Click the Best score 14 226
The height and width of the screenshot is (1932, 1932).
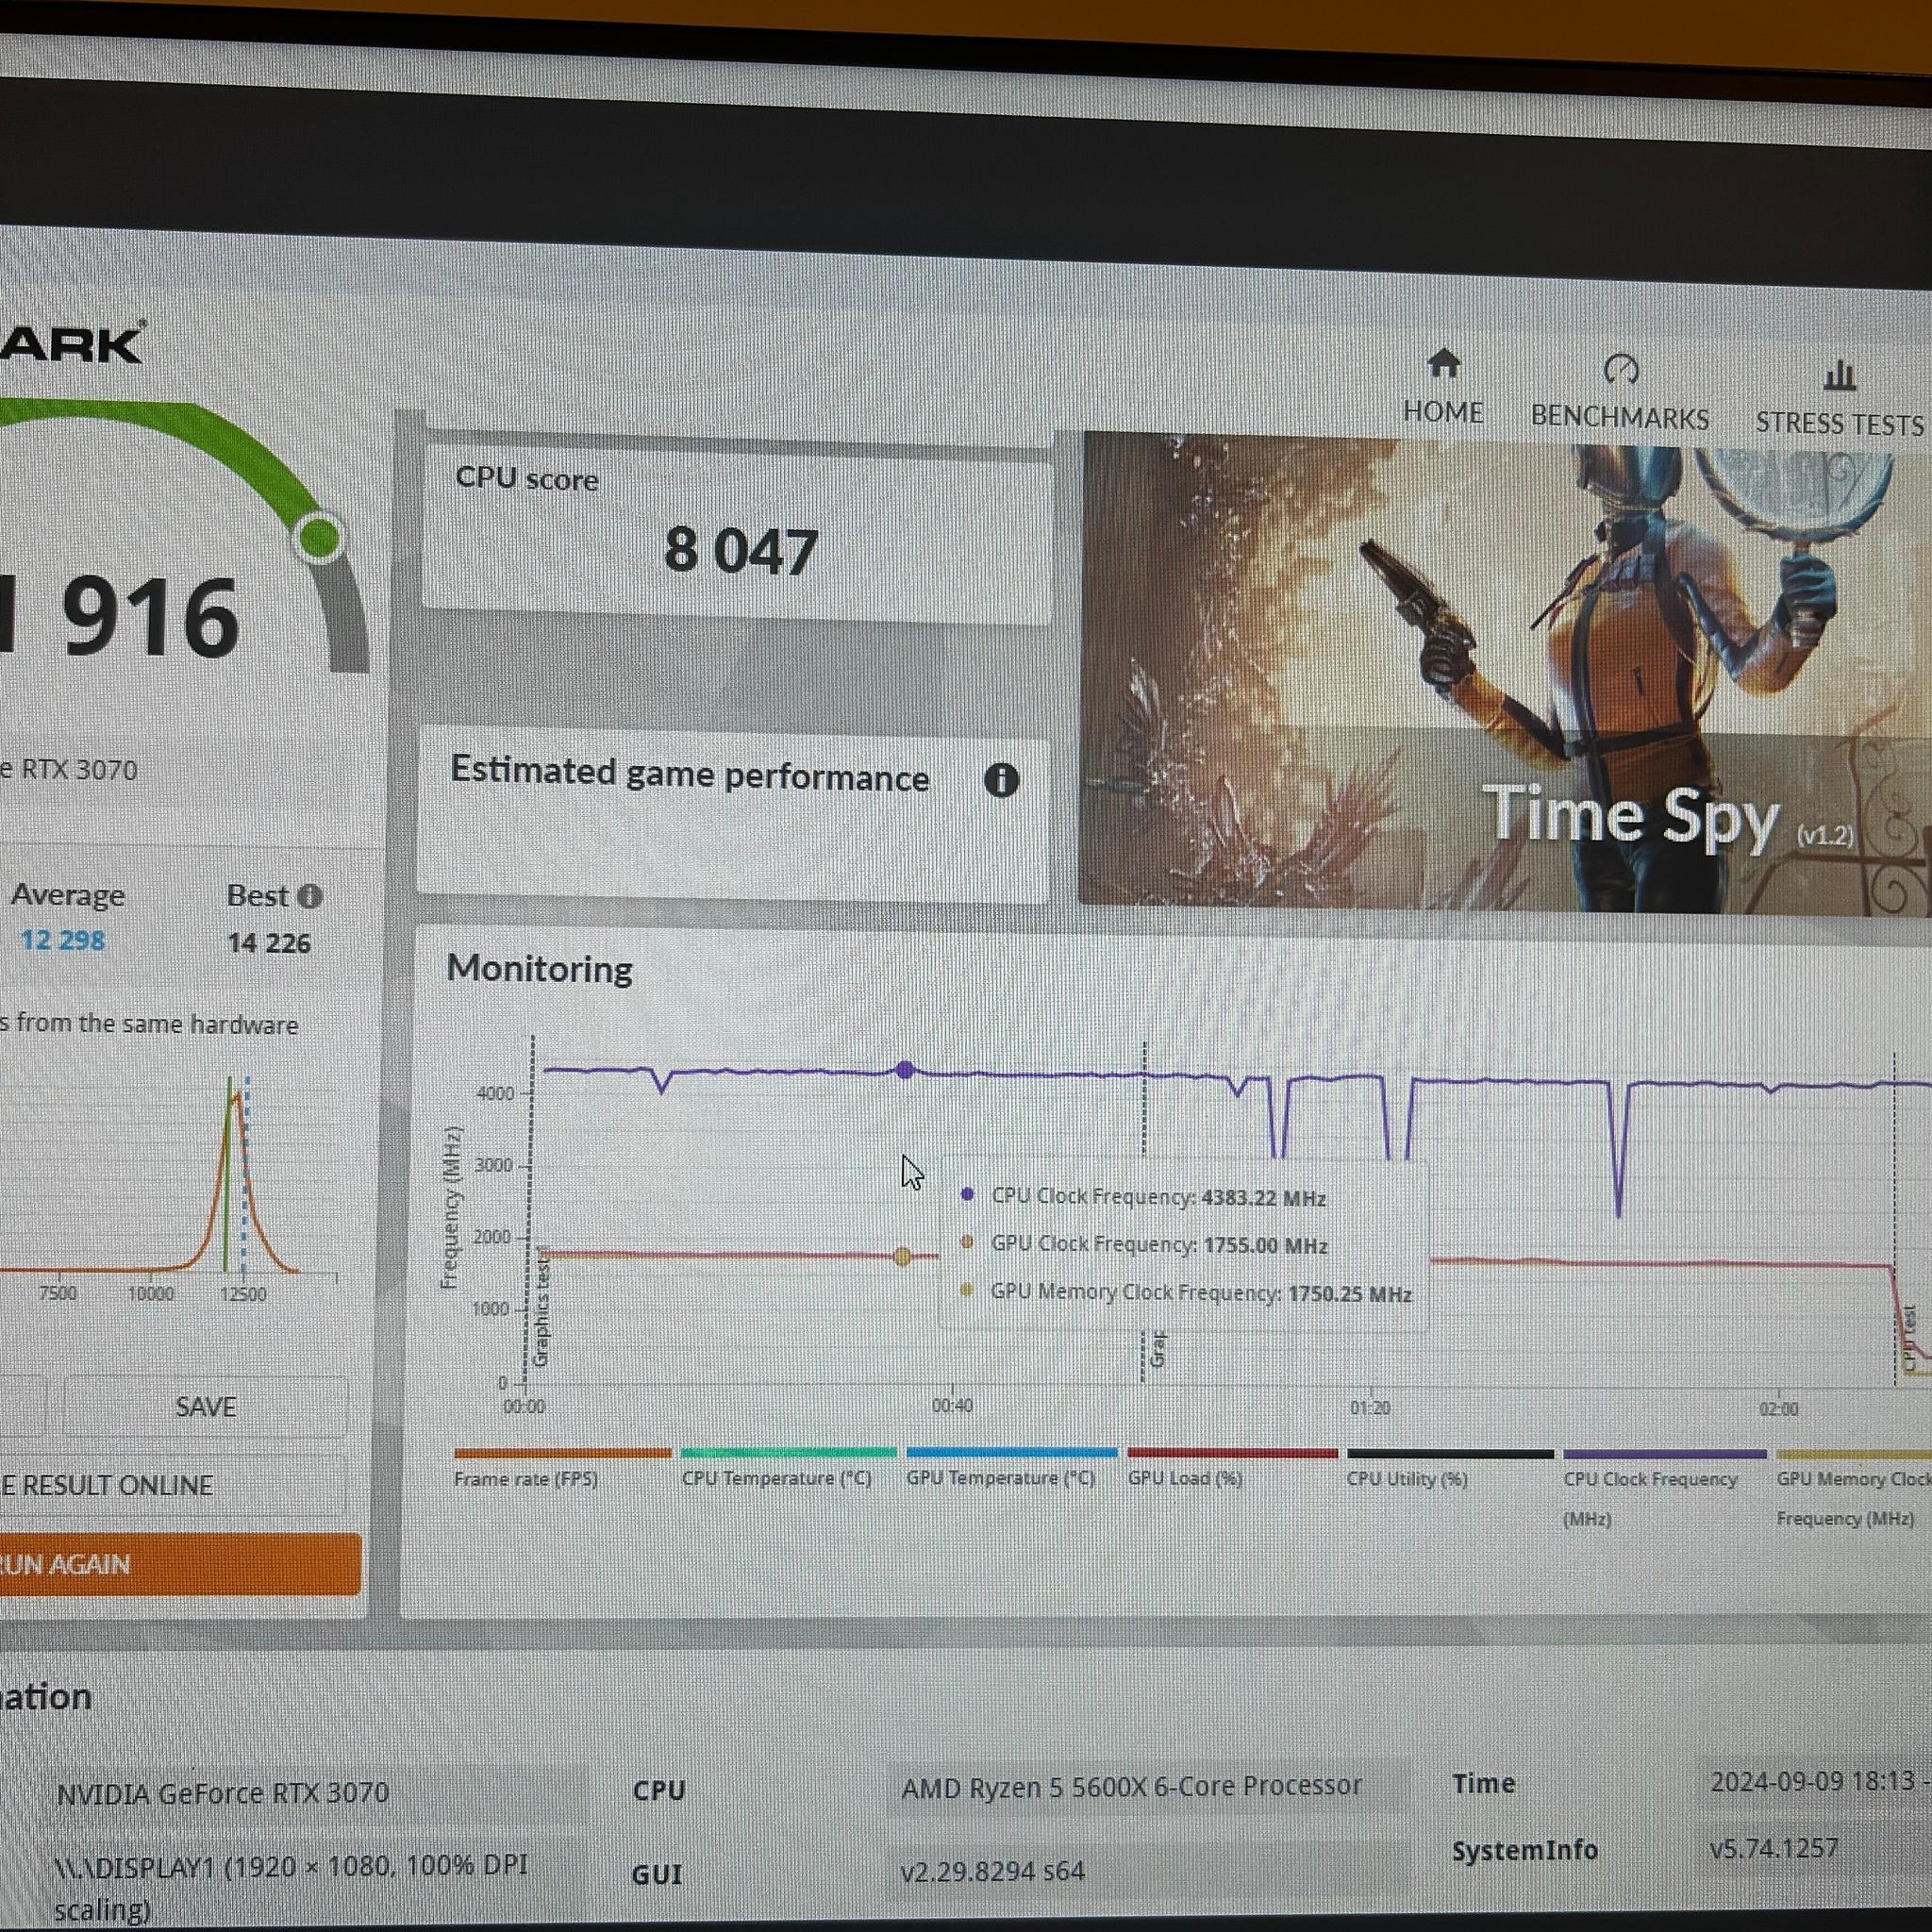click(269, 943)
